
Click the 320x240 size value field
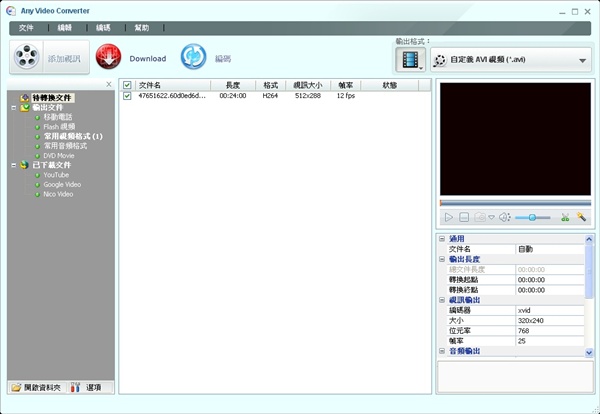(x=549, y=321)
